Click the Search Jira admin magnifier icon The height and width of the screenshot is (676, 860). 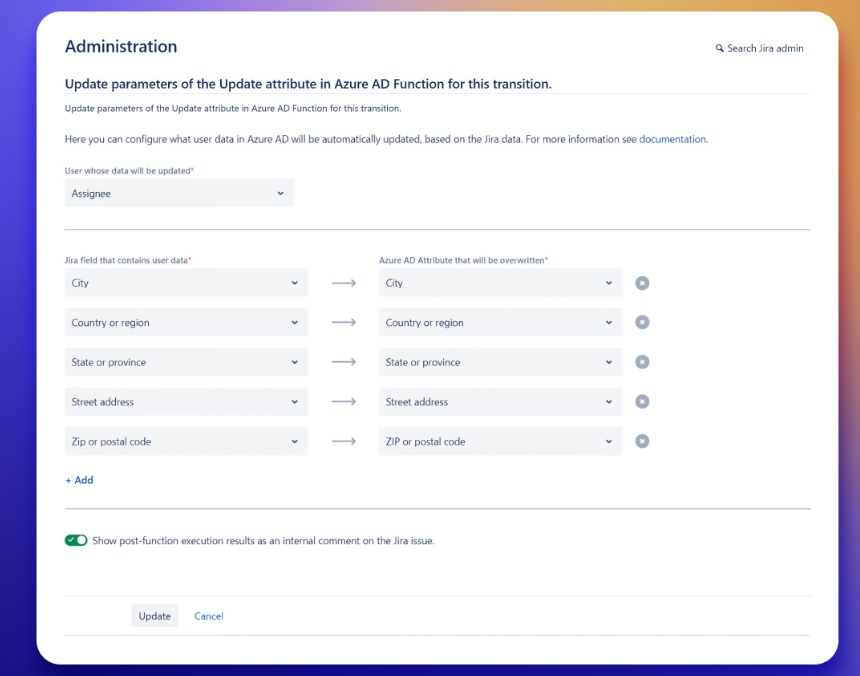(719, 48)
